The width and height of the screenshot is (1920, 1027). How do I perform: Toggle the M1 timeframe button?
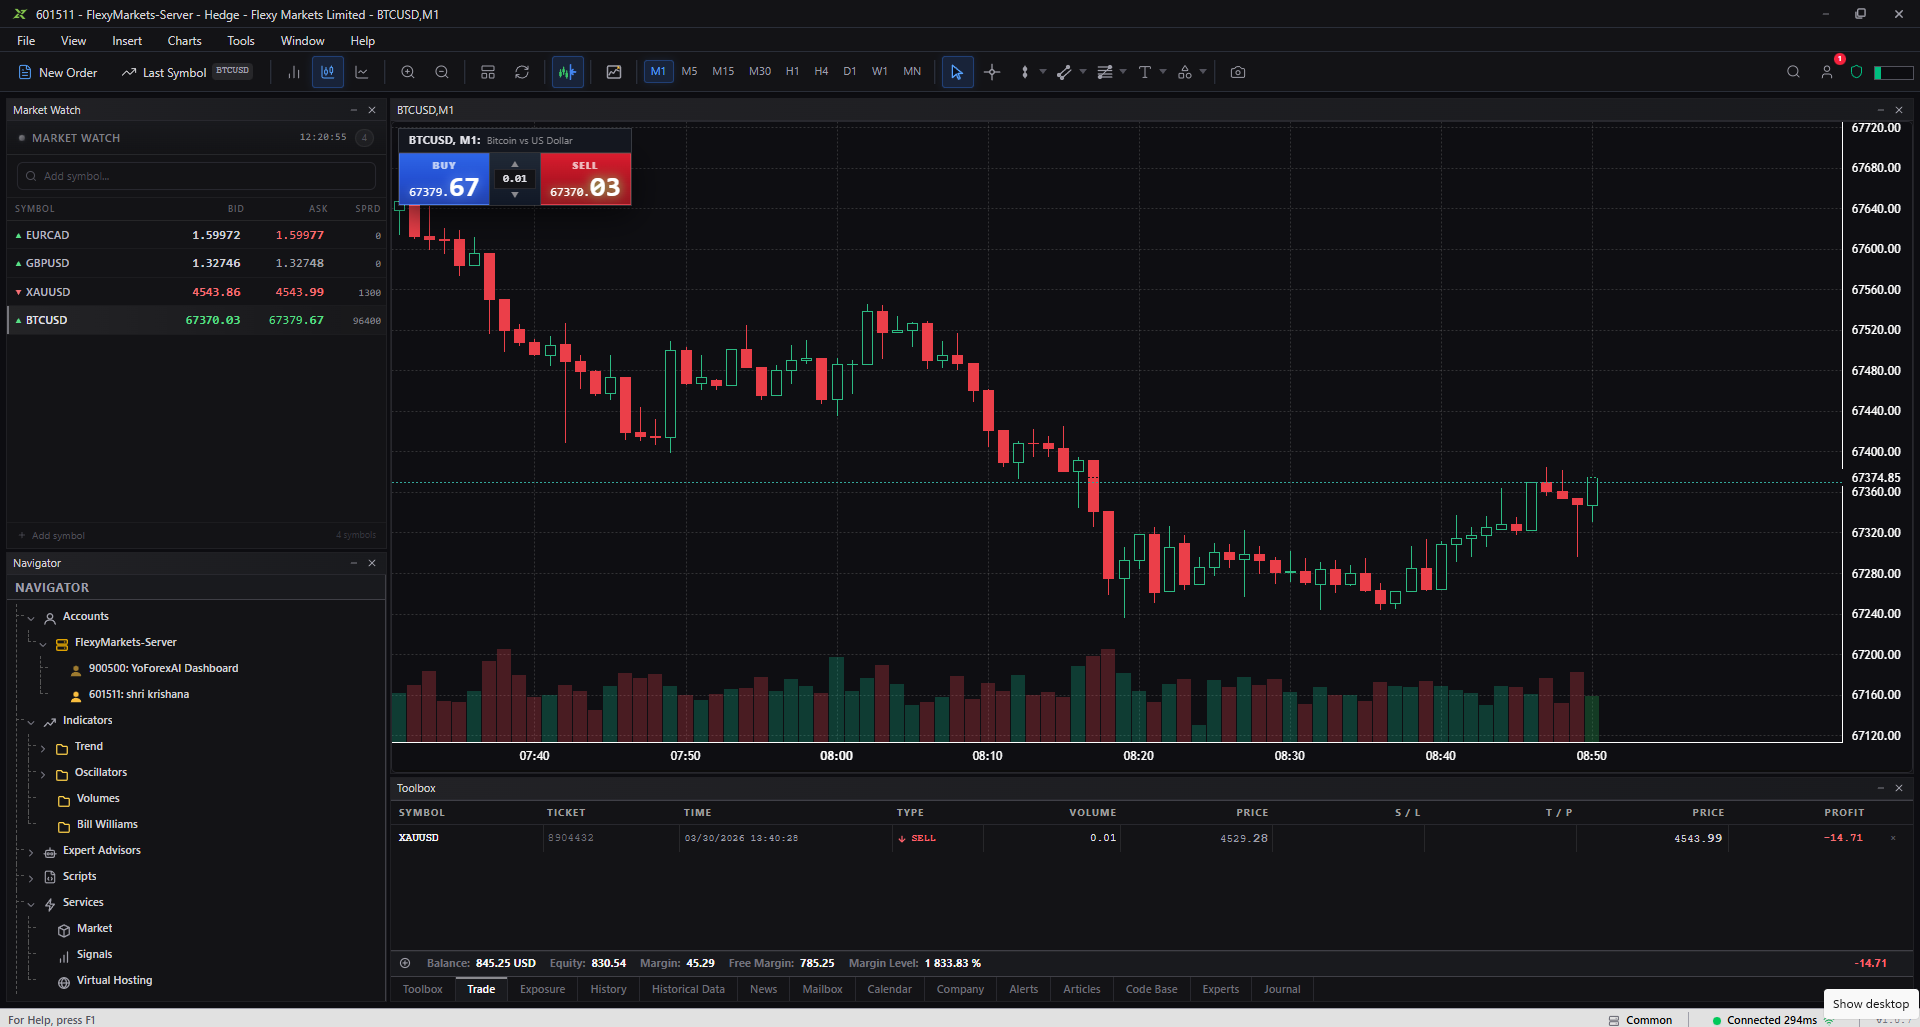coord(658,72)
